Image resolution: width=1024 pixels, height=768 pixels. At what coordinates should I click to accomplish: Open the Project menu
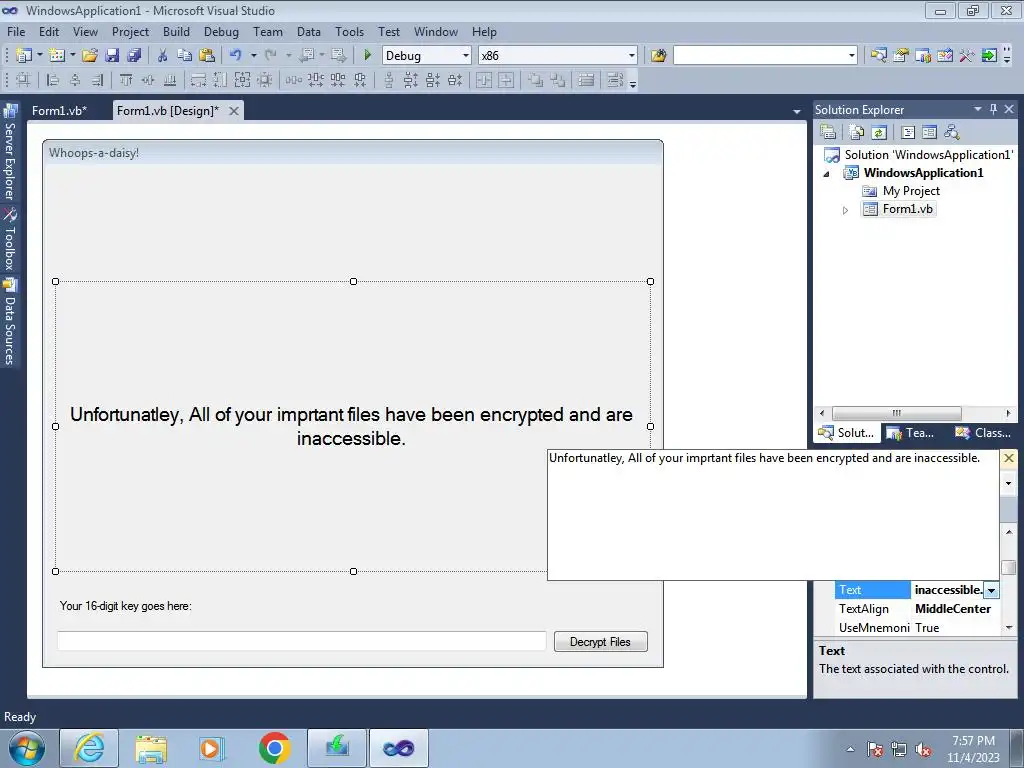pyautogui.click(x=130, y=31)
